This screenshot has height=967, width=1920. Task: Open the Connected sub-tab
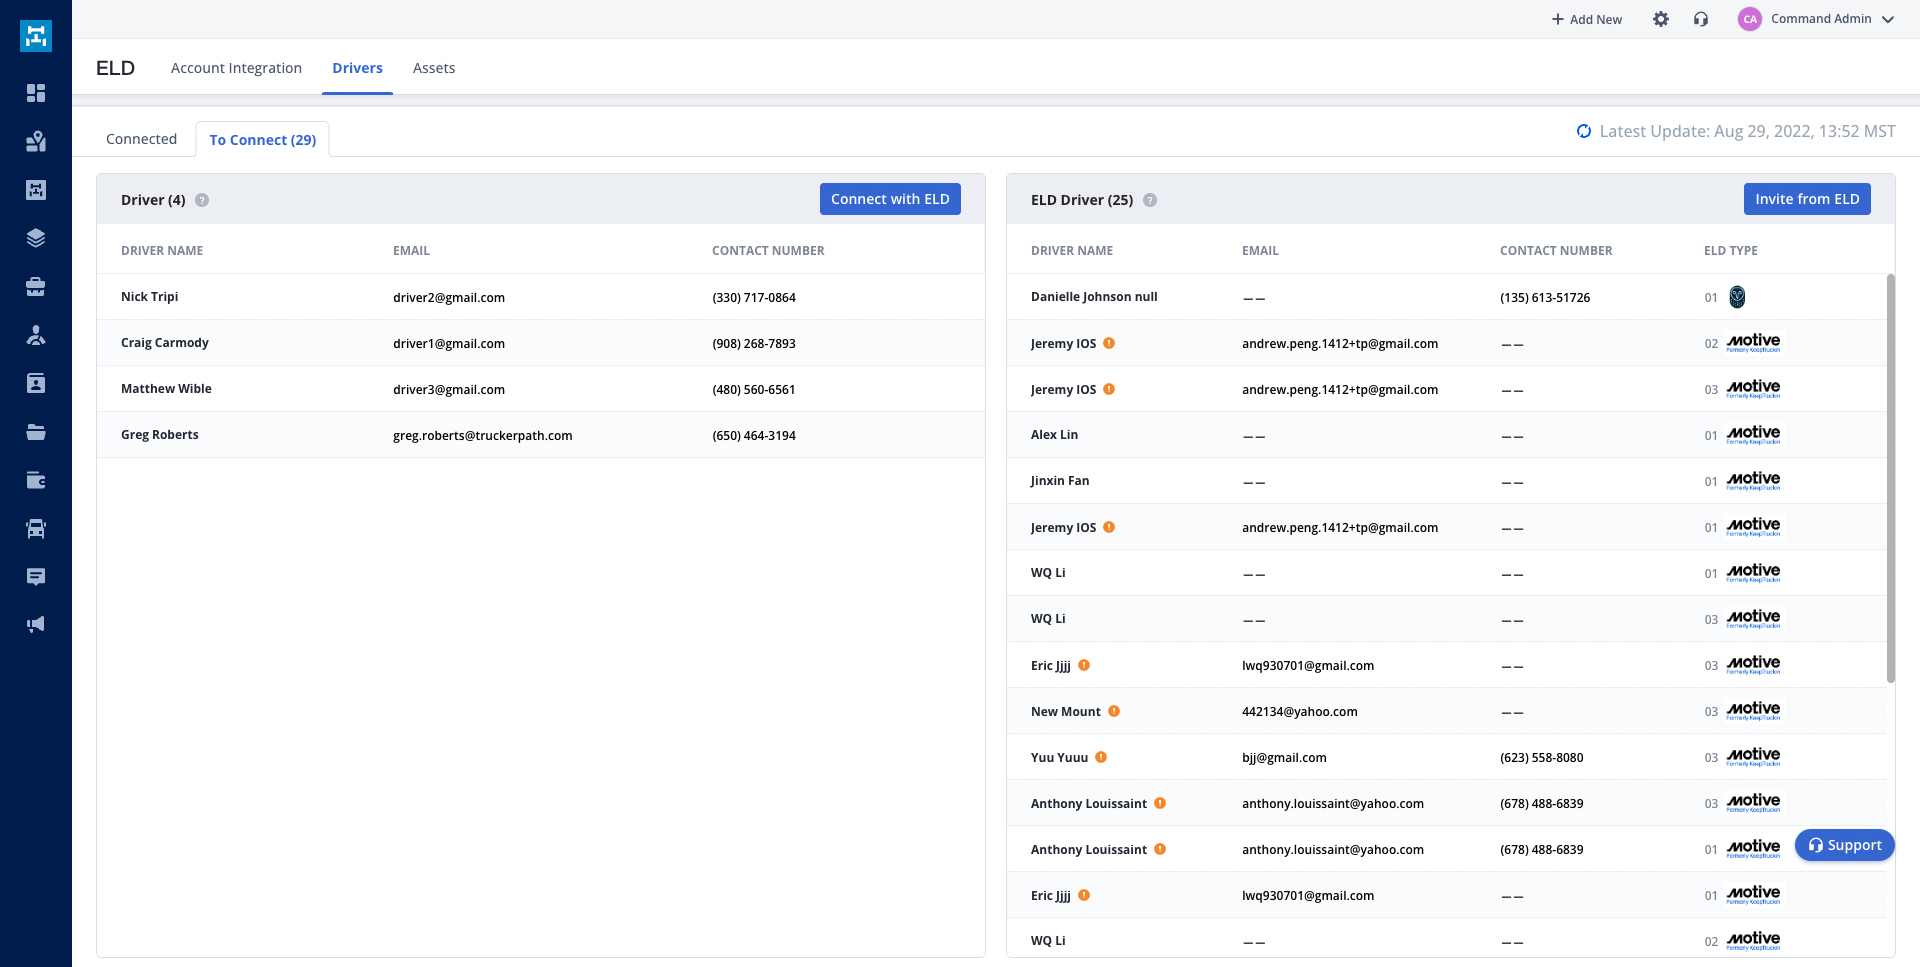141,139
